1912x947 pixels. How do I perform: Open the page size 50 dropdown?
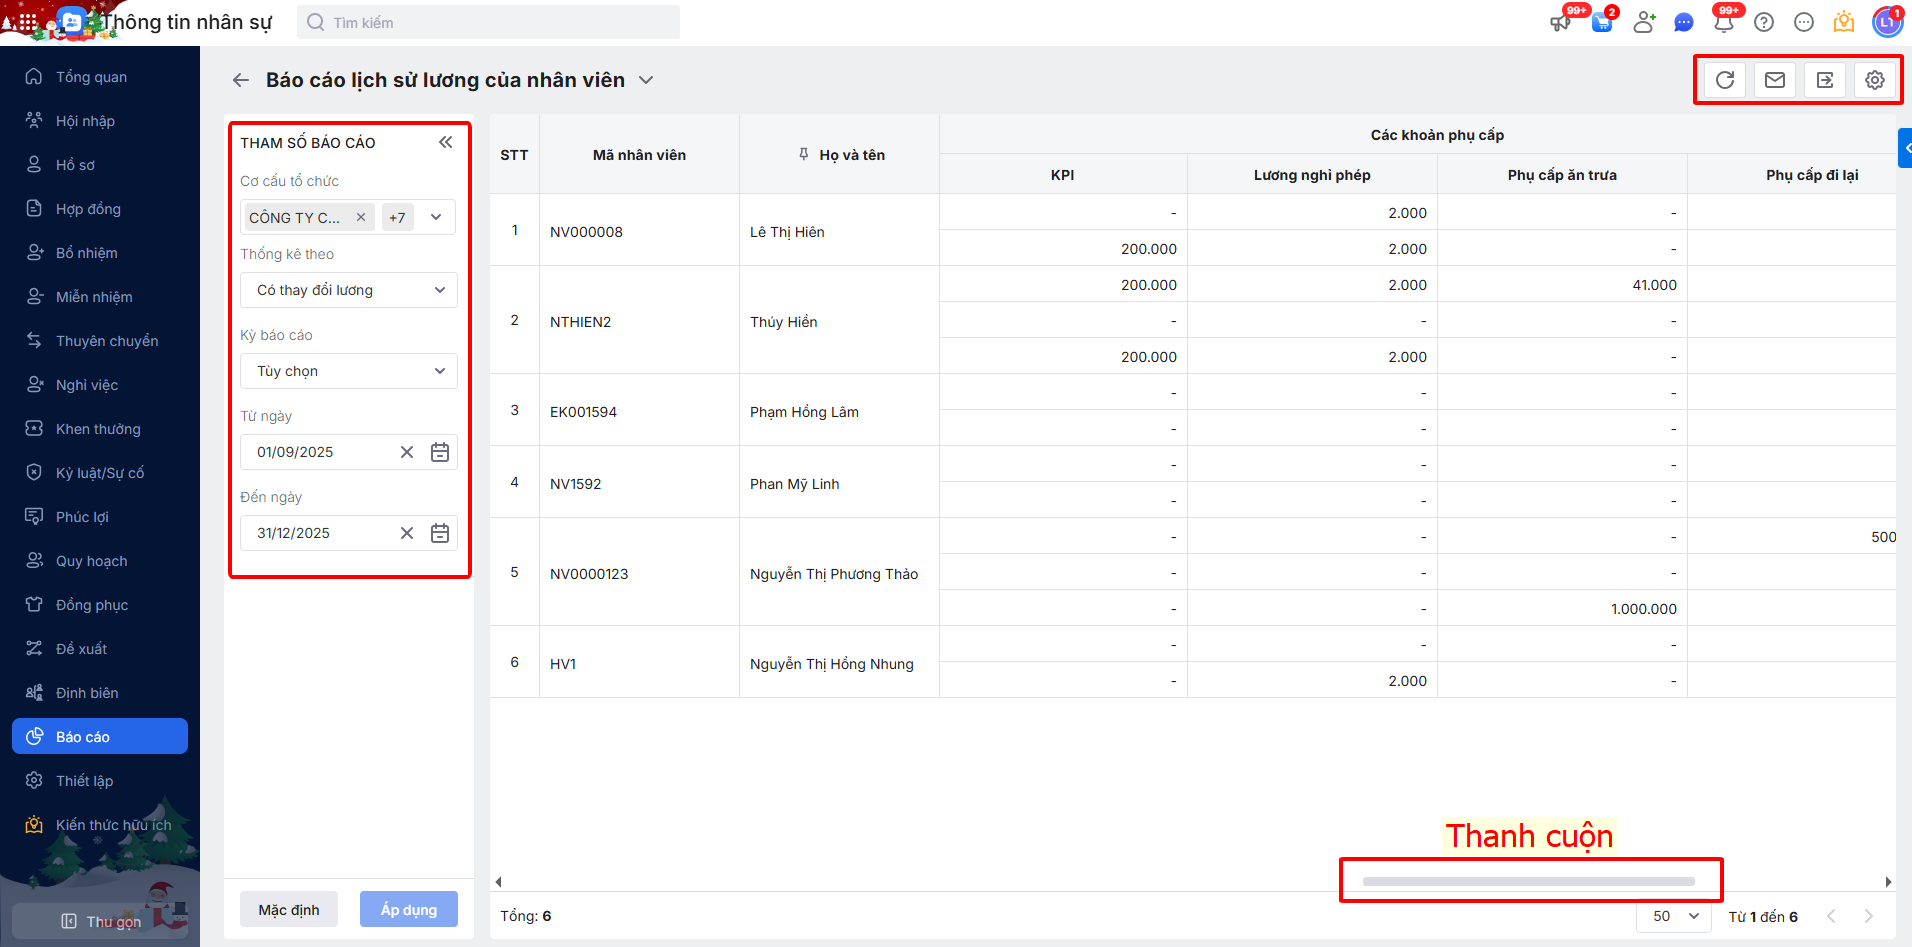click(x=1675, y=916)
